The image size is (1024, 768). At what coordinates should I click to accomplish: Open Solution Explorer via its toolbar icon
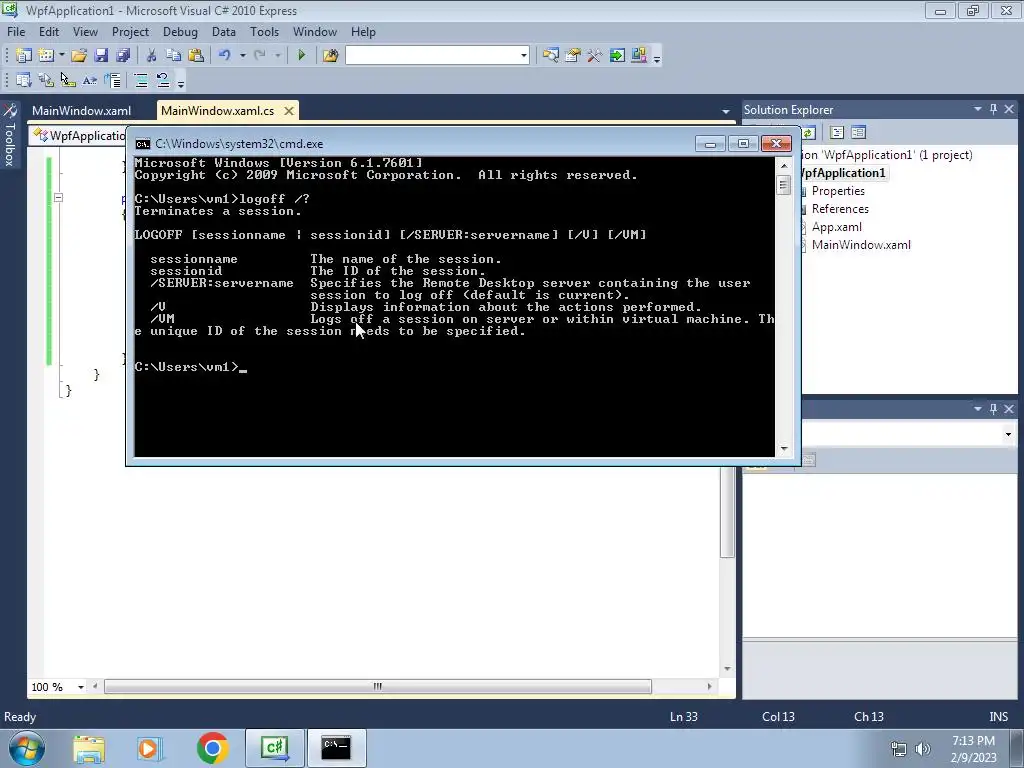point(551,56)
